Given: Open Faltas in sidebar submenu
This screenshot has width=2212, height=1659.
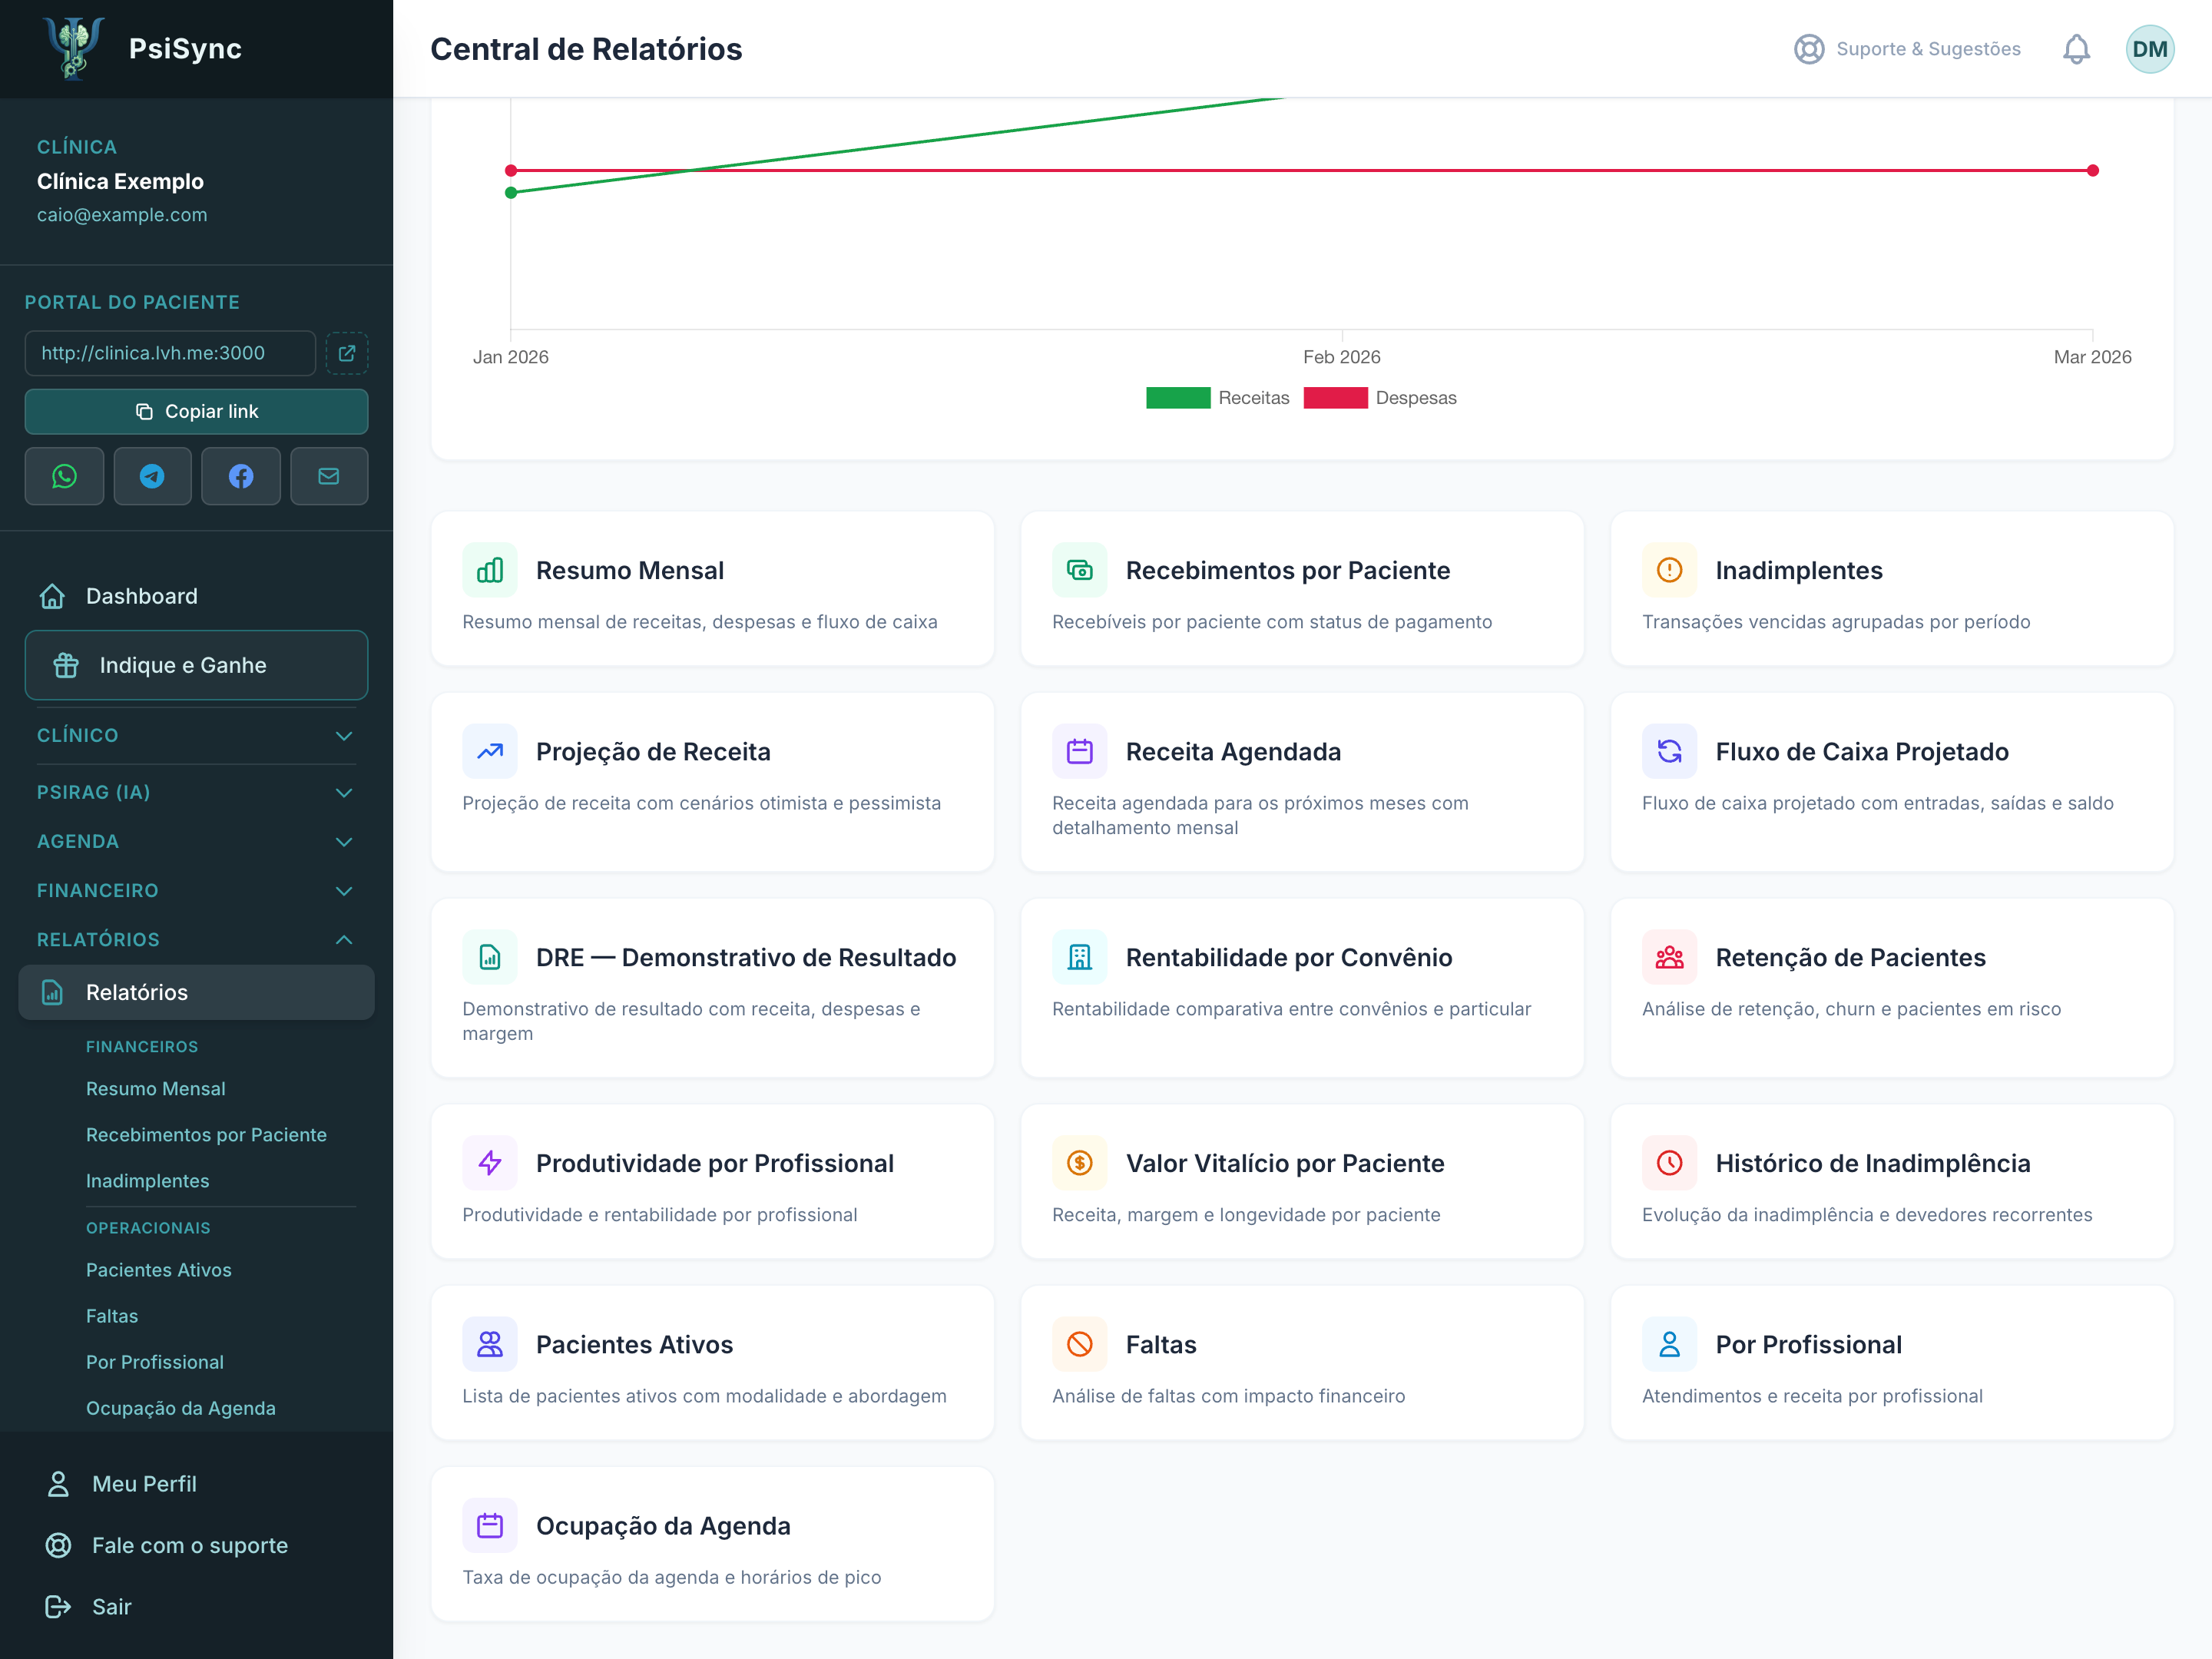Looking at the screenshot, I should [112, 1315].
